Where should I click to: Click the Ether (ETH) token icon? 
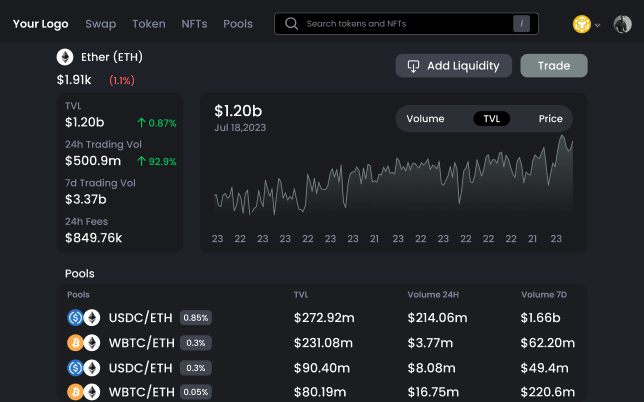click(65, 57)
